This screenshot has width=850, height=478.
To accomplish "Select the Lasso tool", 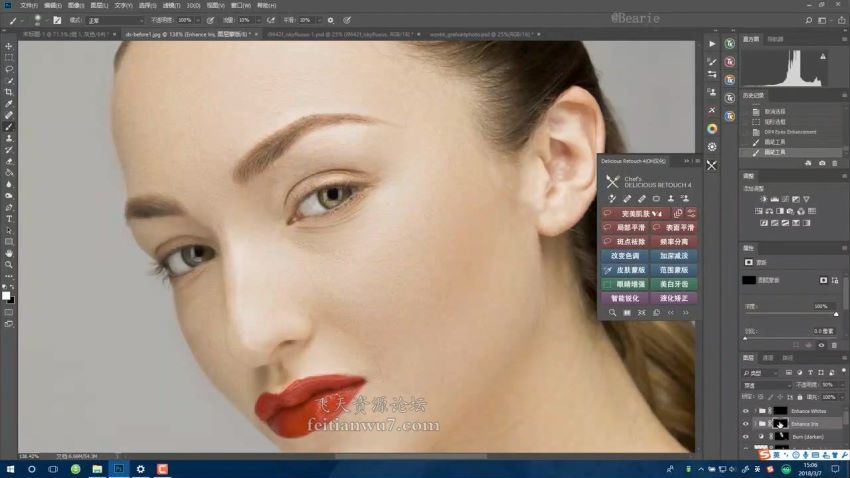I will (x=9, y=69).
